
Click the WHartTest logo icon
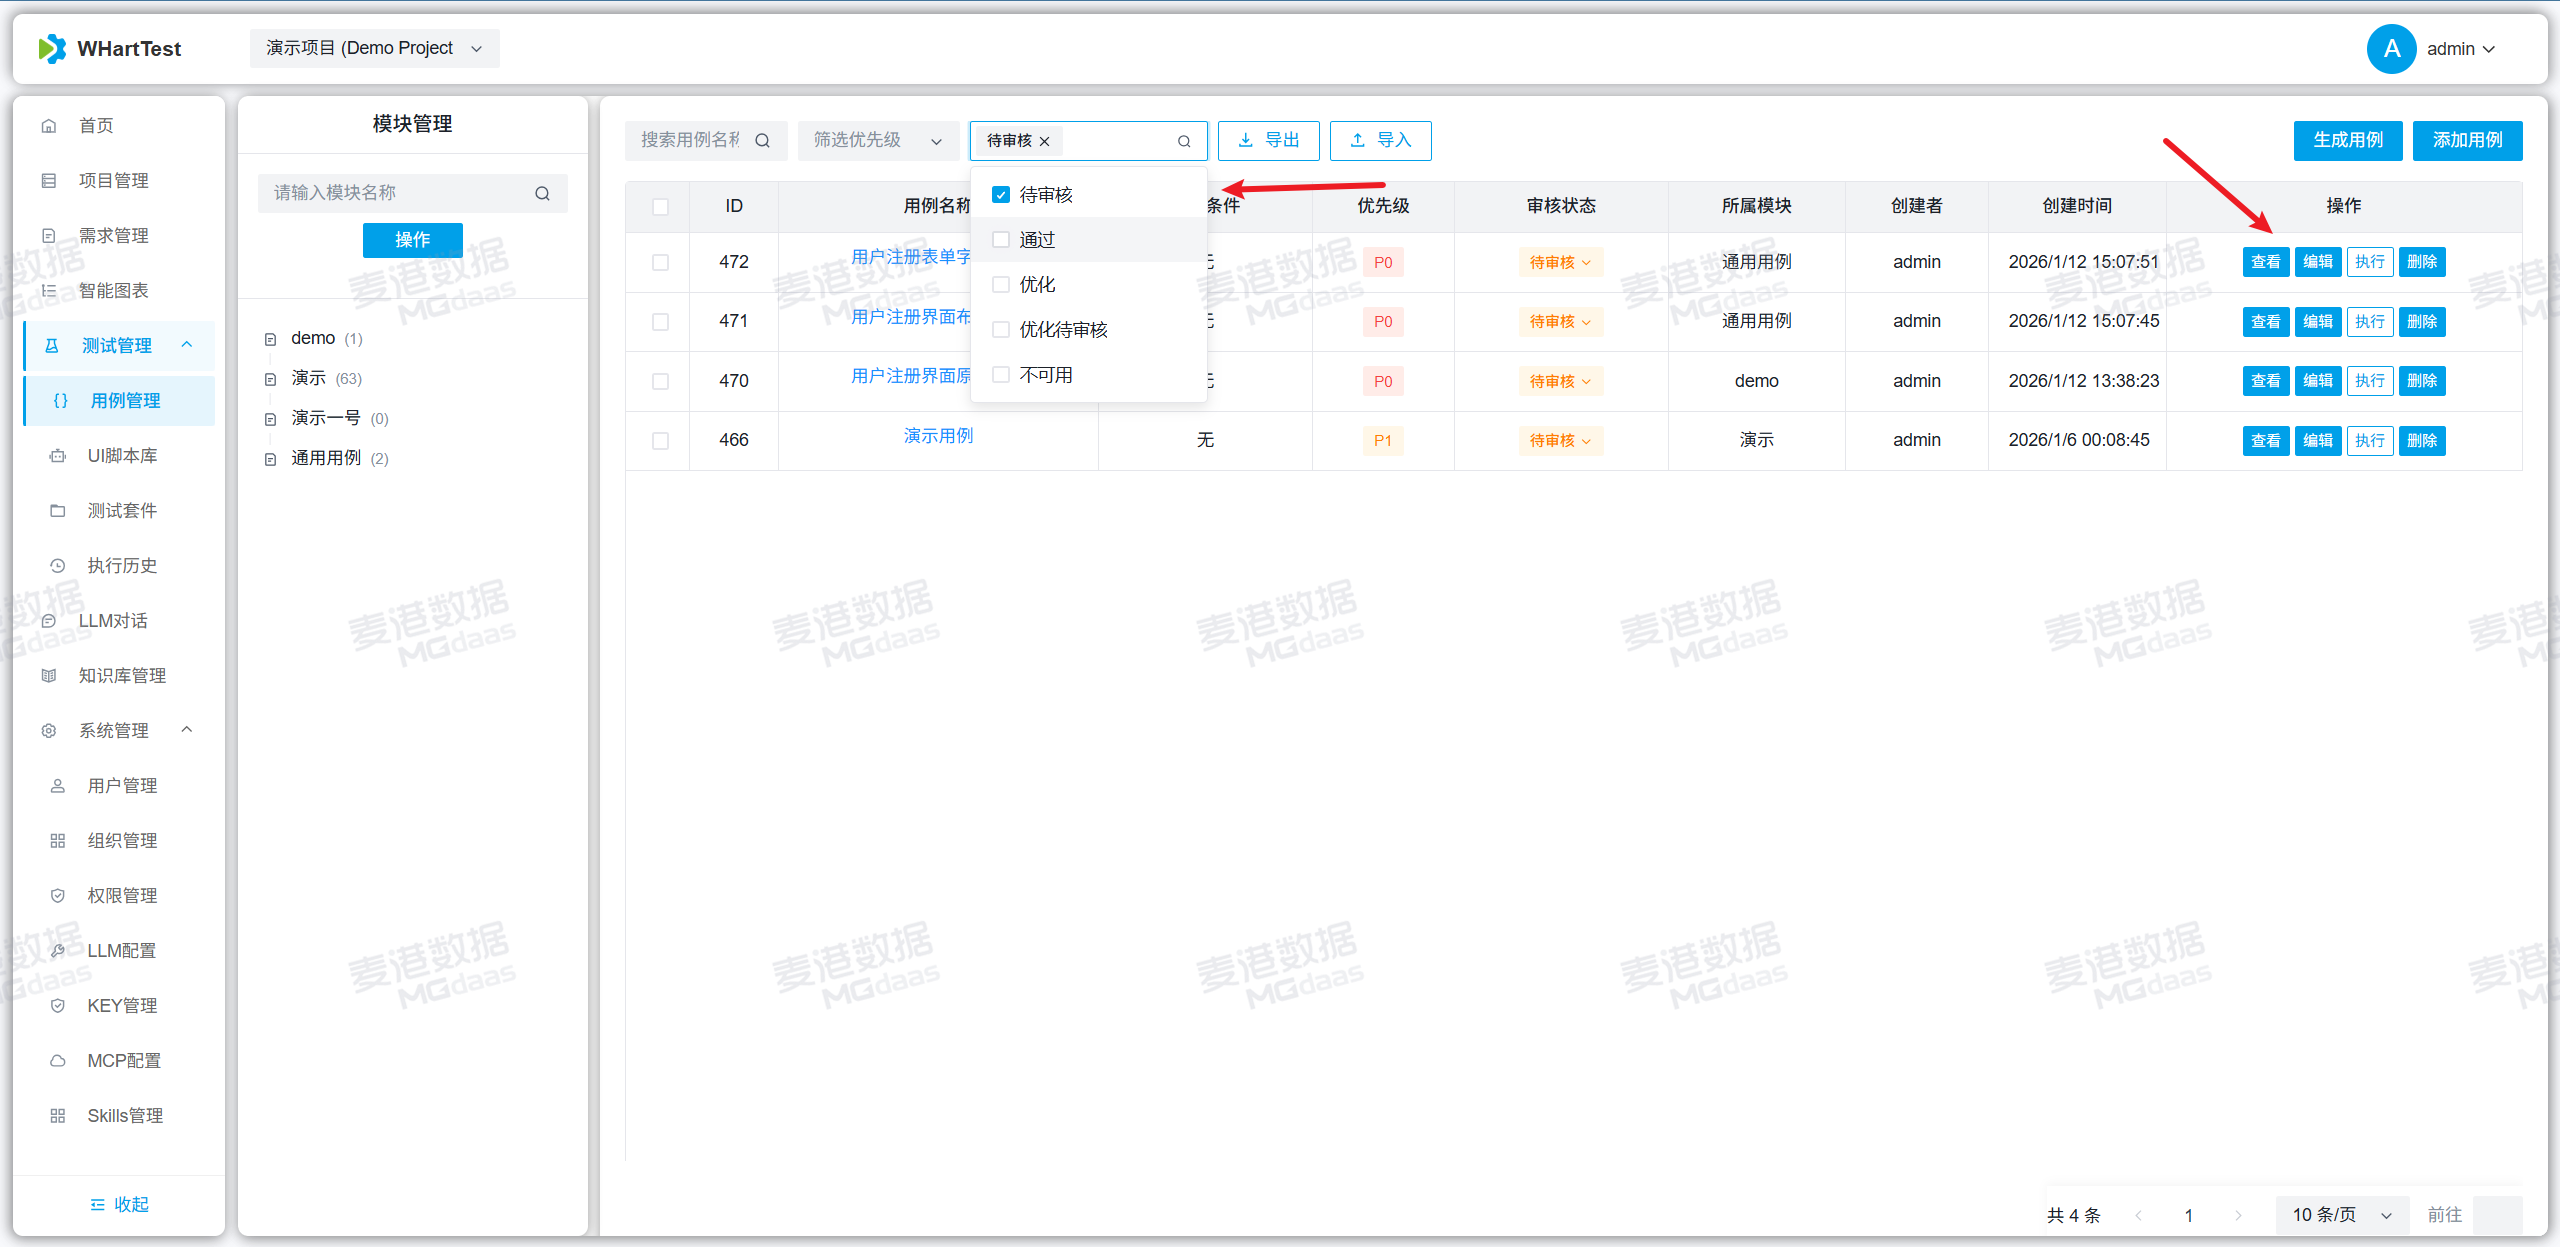tap(52, 49)
